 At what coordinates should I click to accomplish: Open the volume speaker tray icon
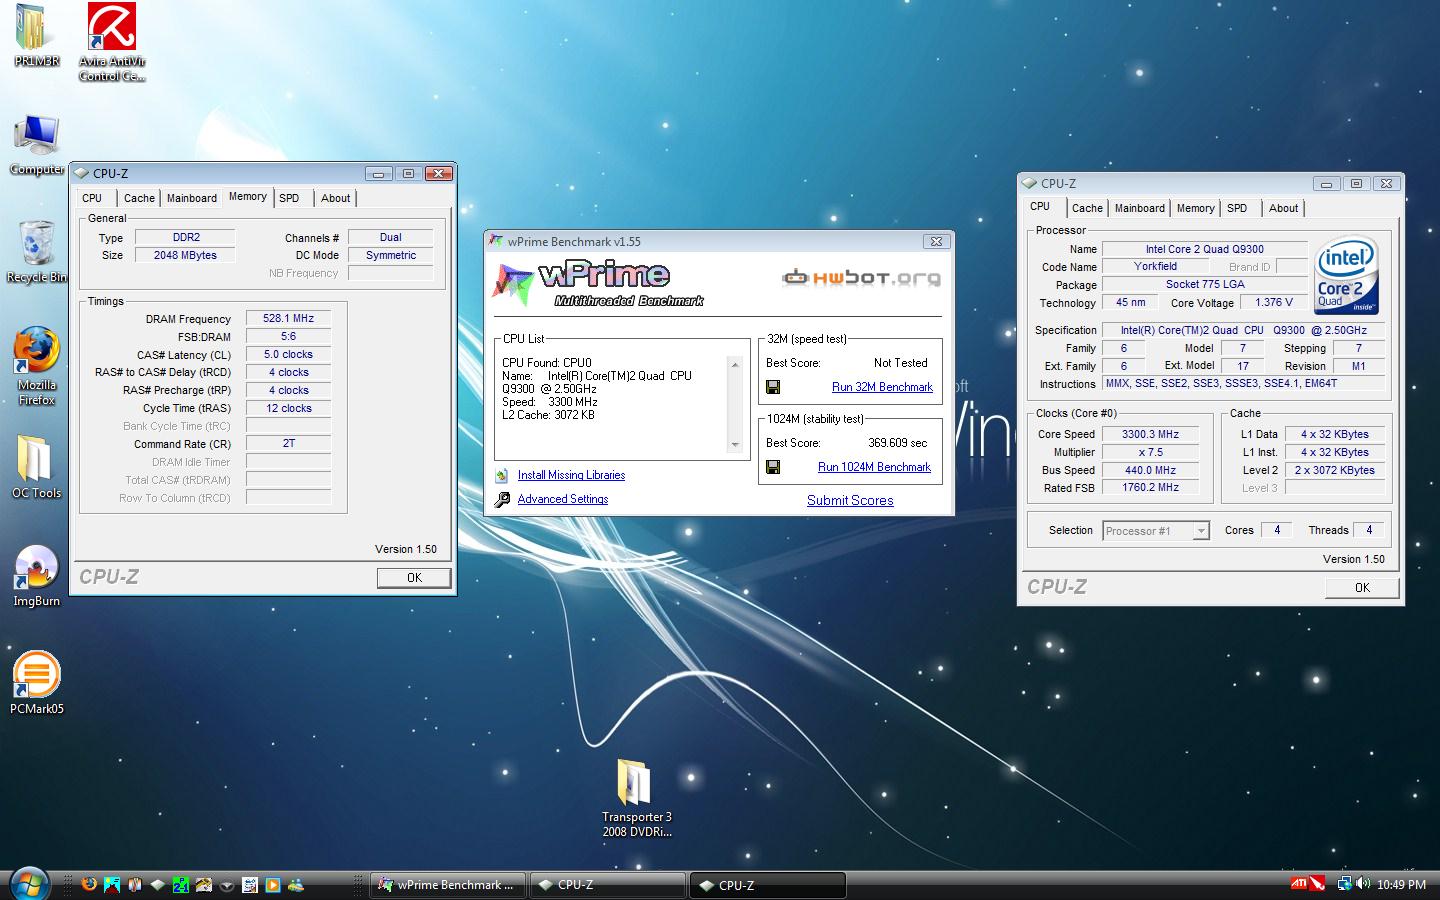click(1364, 884)
